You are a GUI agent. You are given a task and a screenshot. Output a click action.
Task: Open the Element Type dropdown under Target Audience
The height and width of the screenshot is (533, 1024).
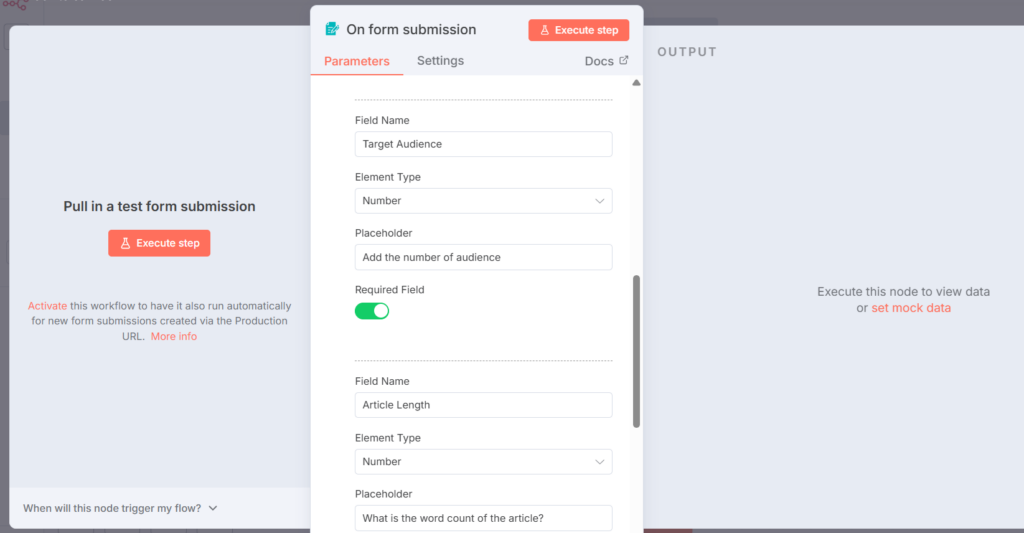483,201
